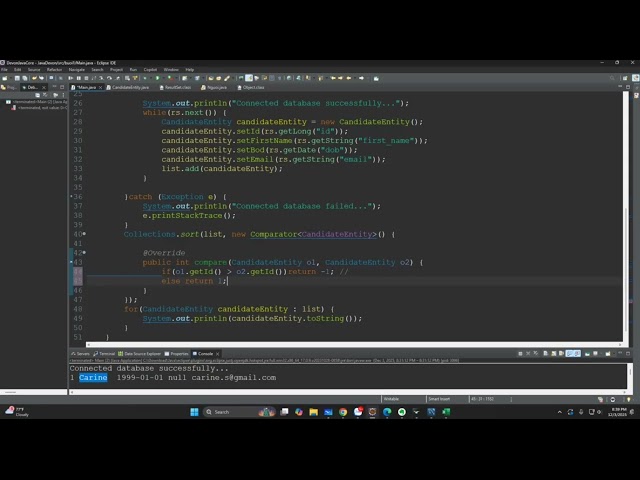Open the Help menu
640x480 pixels.
point(190,70)
